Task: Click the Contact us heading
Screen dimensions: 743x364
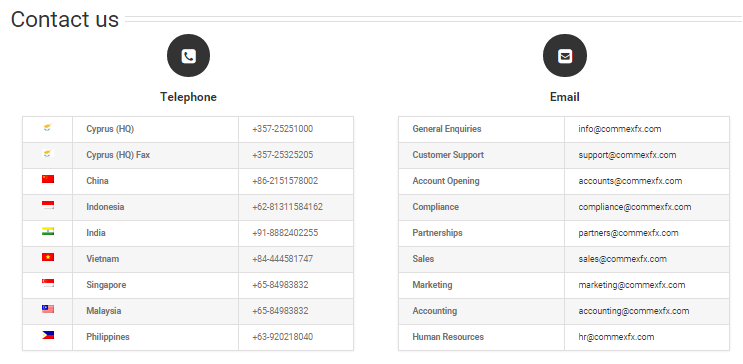Action: pos(65,19)
